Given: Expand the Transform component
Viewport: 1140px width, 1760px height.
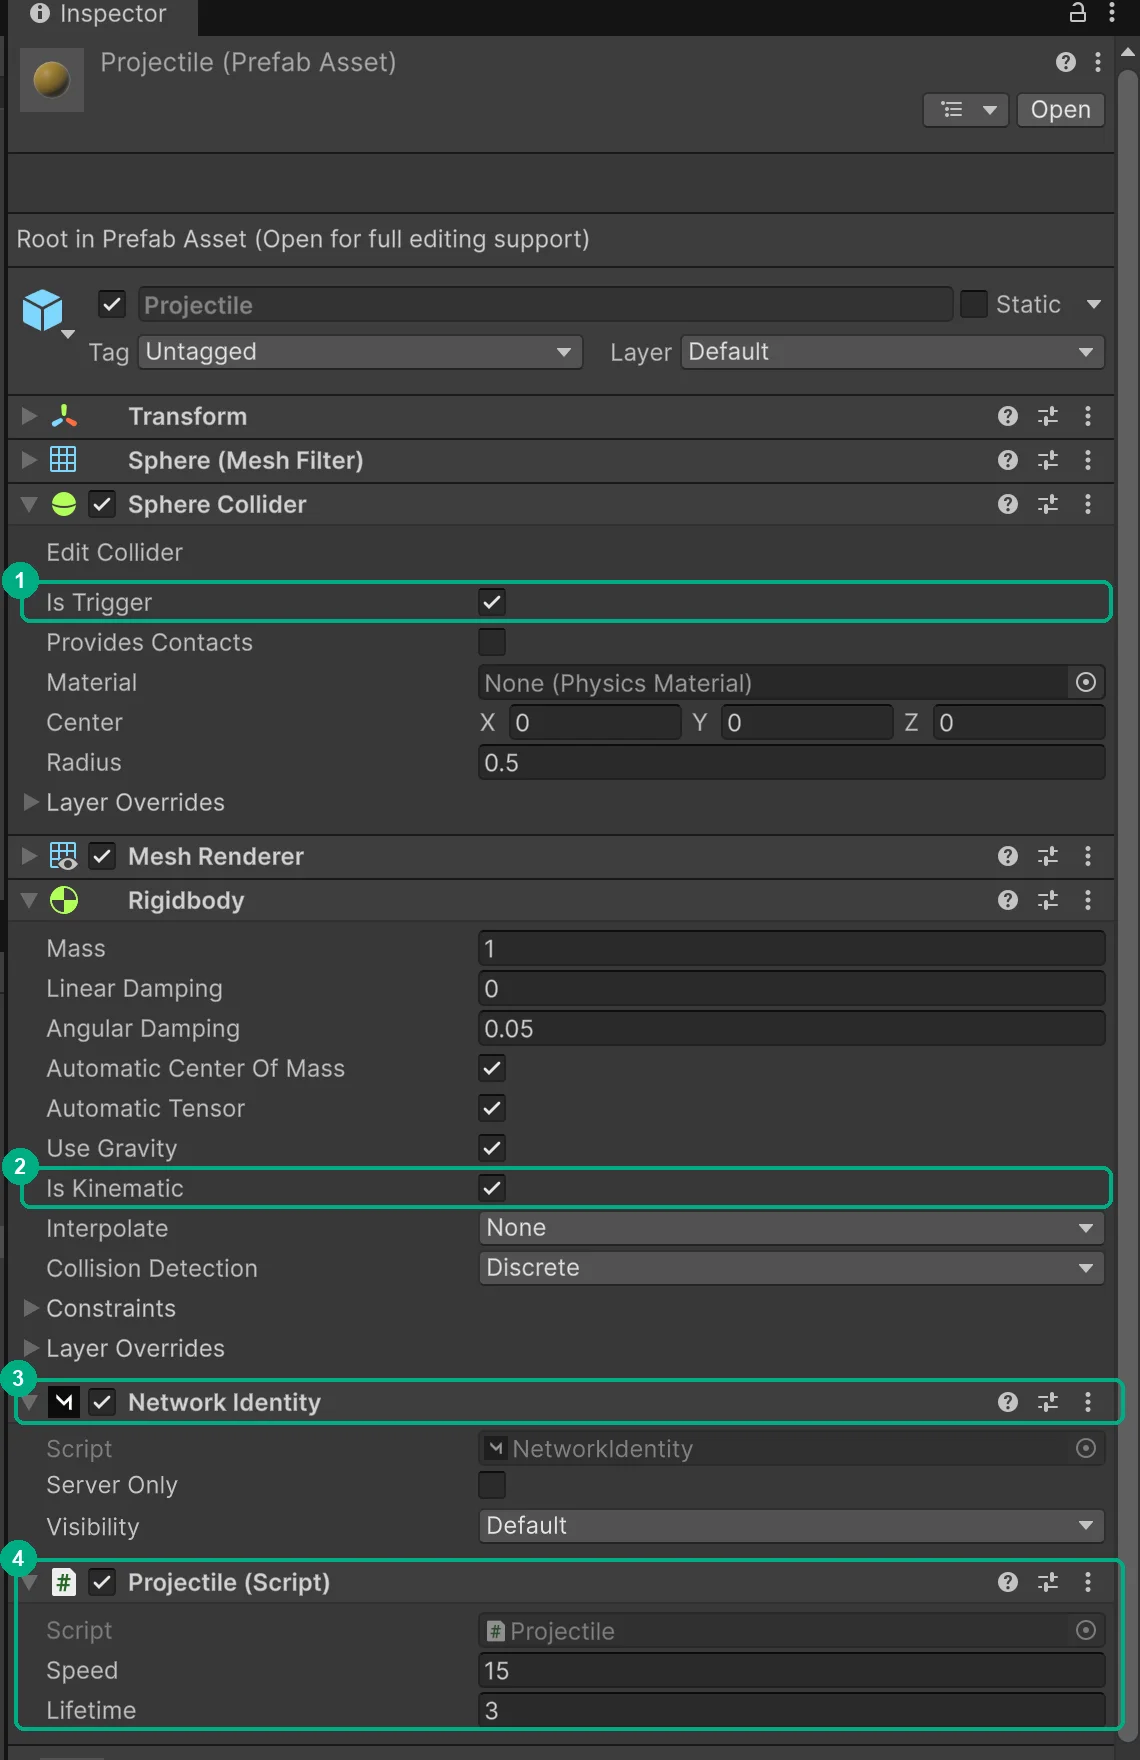Looking at the screenshot, I should (x=30, y=416).
